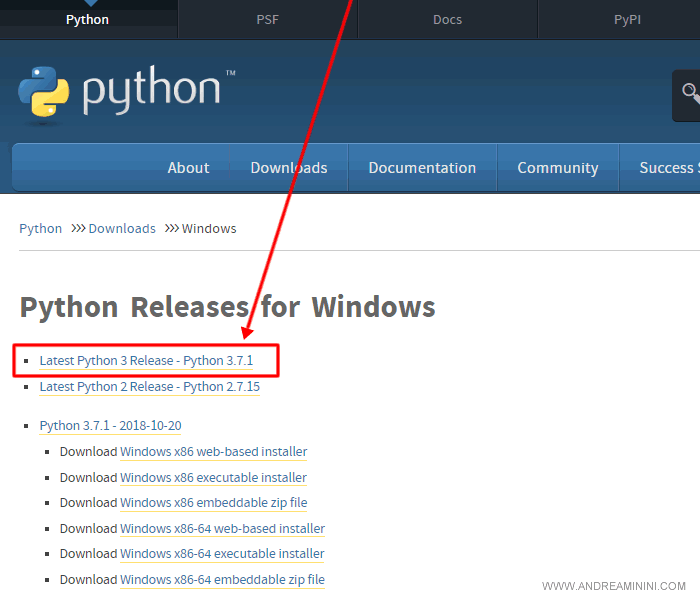
Task: Open Latest Python 3 Release - Python 3.7.1
Action: tap(146, 361)
